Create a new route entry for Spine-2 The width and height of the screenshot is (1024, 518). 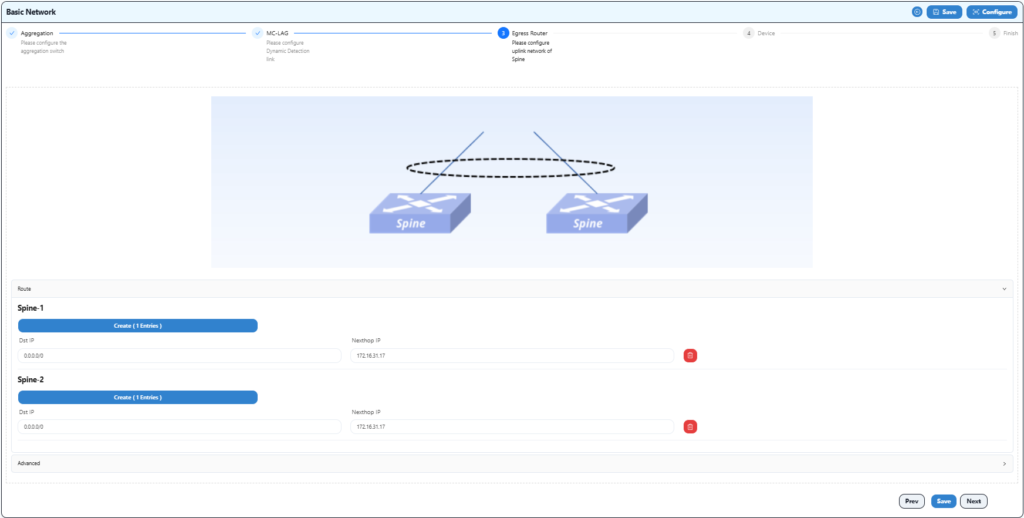click(138, 397)
